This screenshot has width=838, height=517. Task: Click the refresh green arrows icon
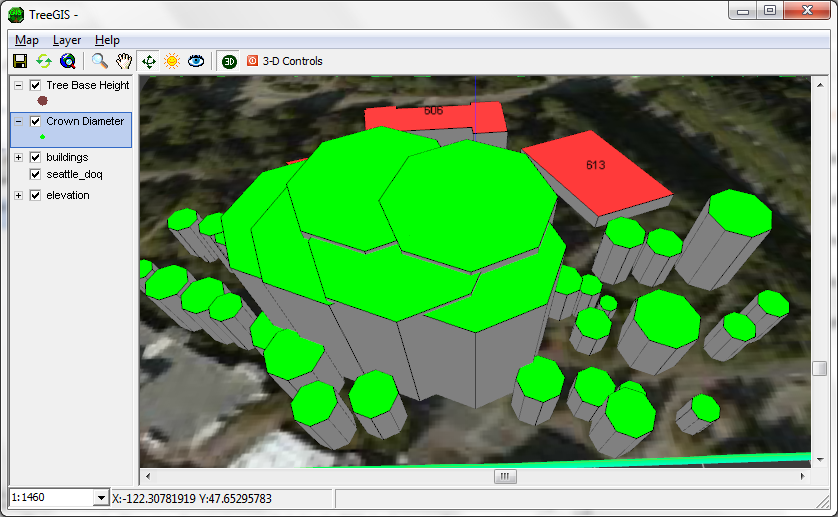pos(44,61)
